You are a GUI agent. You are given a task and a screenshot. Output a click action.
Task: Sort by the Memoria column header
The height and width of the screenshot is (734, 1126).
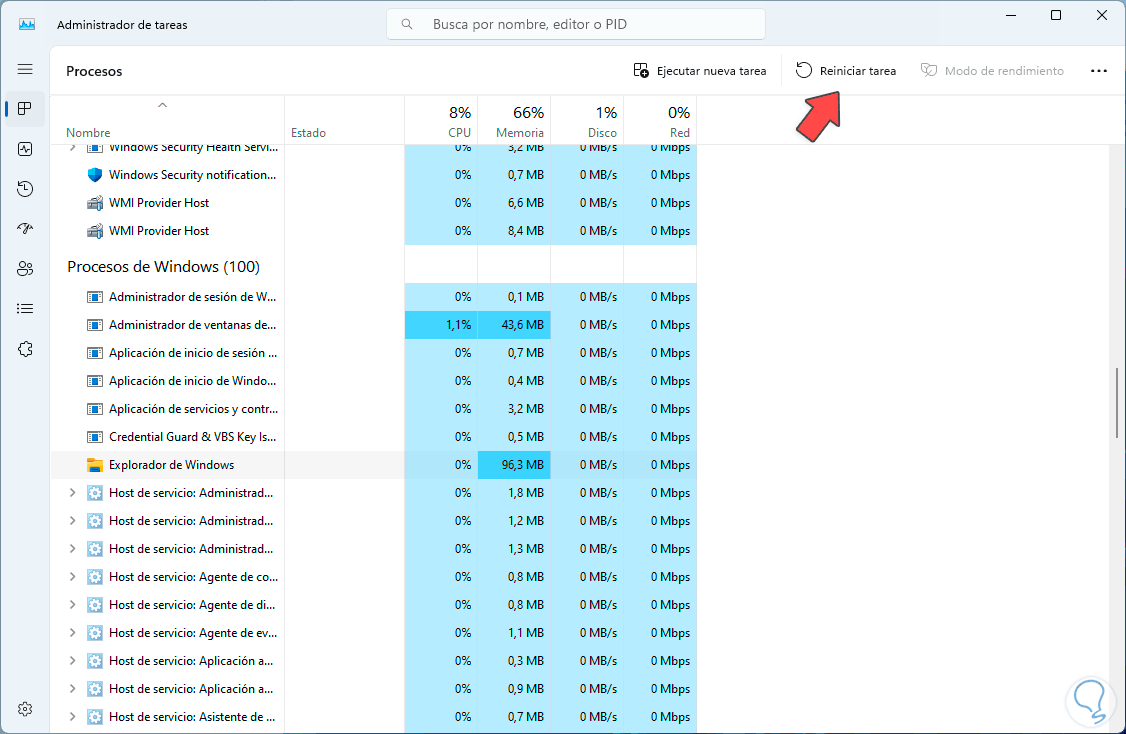pyautogui.click(x=514, y=121)
